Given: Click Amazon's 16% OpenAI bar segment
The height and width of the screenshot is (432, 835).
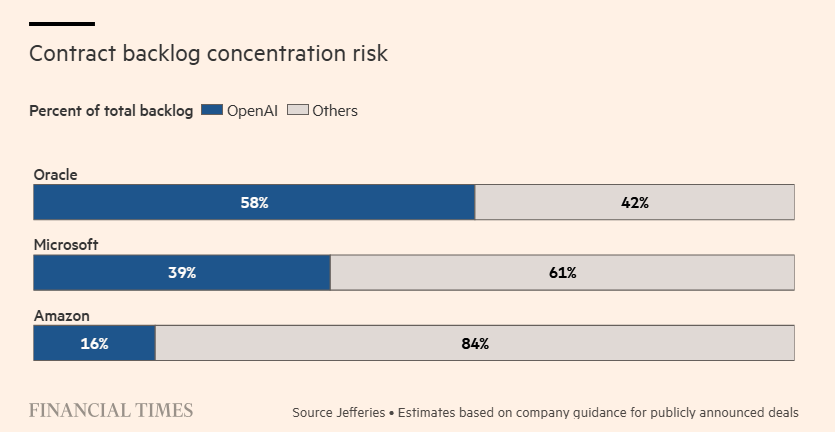Looking at the screenshot, I should pos(94,343).
